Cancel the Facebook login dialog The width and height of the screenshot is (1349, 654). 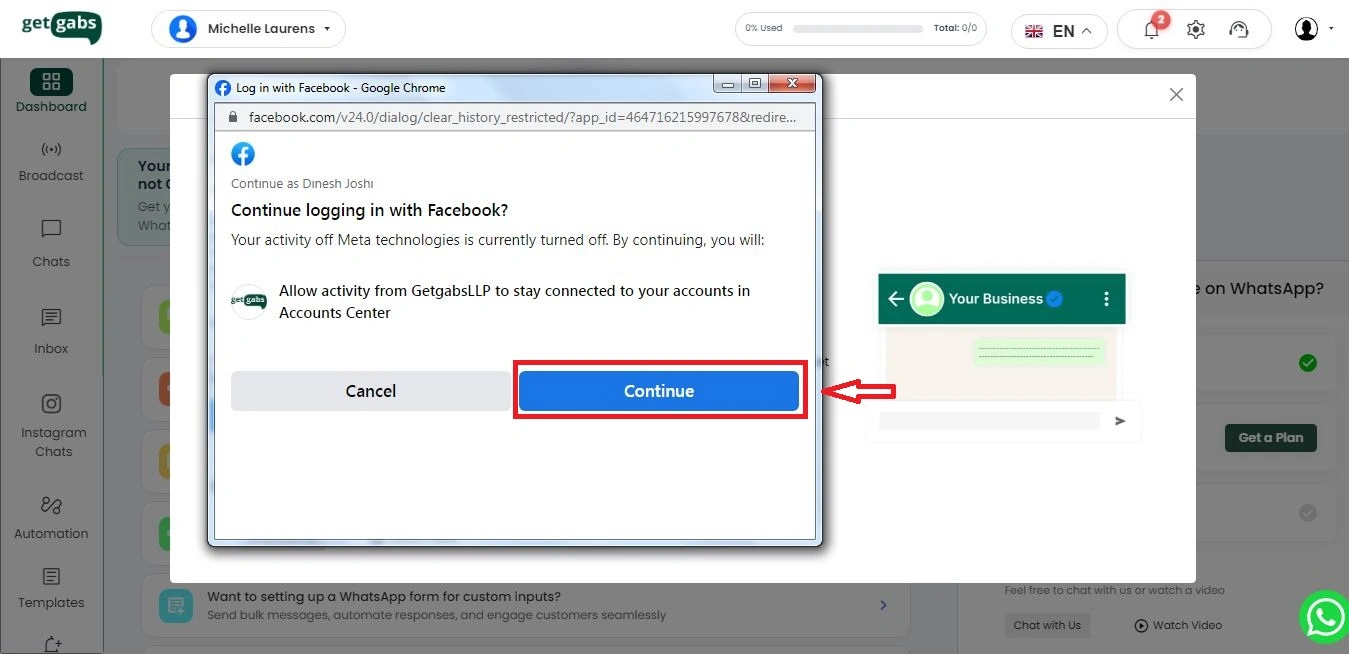[370, 391]
